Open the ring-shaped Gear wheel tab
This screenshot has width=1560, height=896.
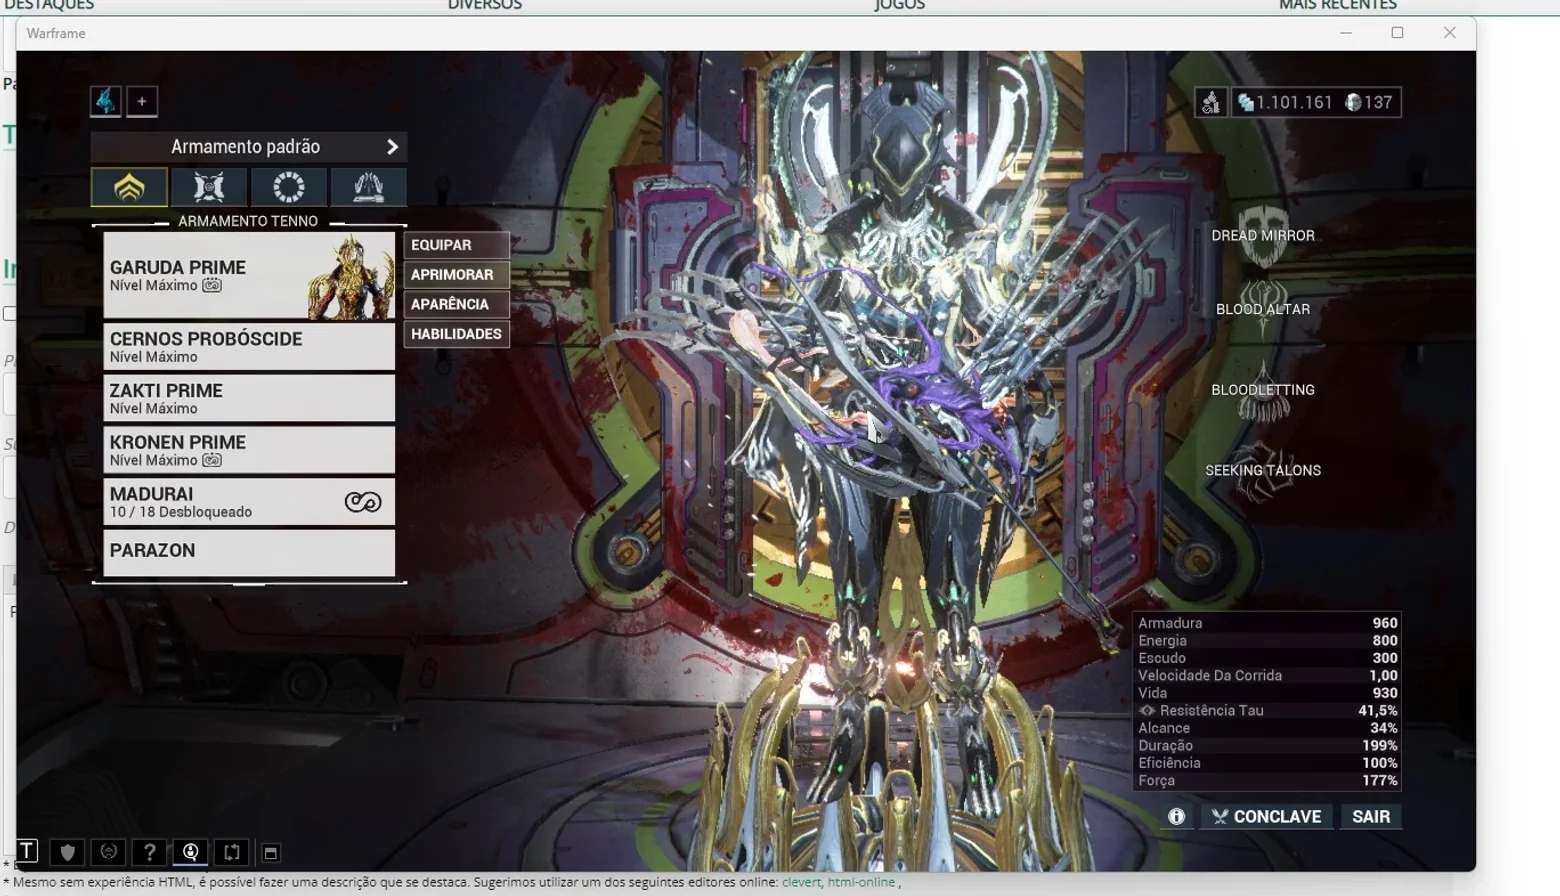[x=289, y=187]
